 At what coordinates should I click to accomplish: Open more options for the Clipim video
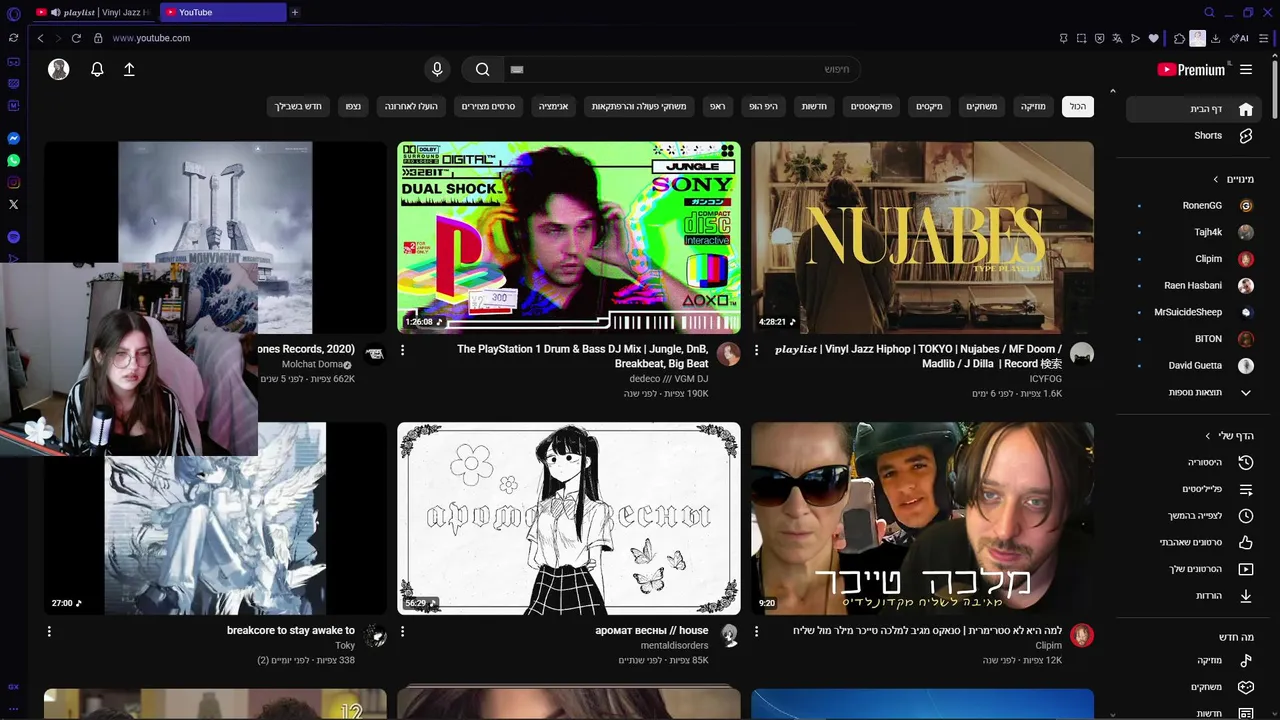point(756,631)
